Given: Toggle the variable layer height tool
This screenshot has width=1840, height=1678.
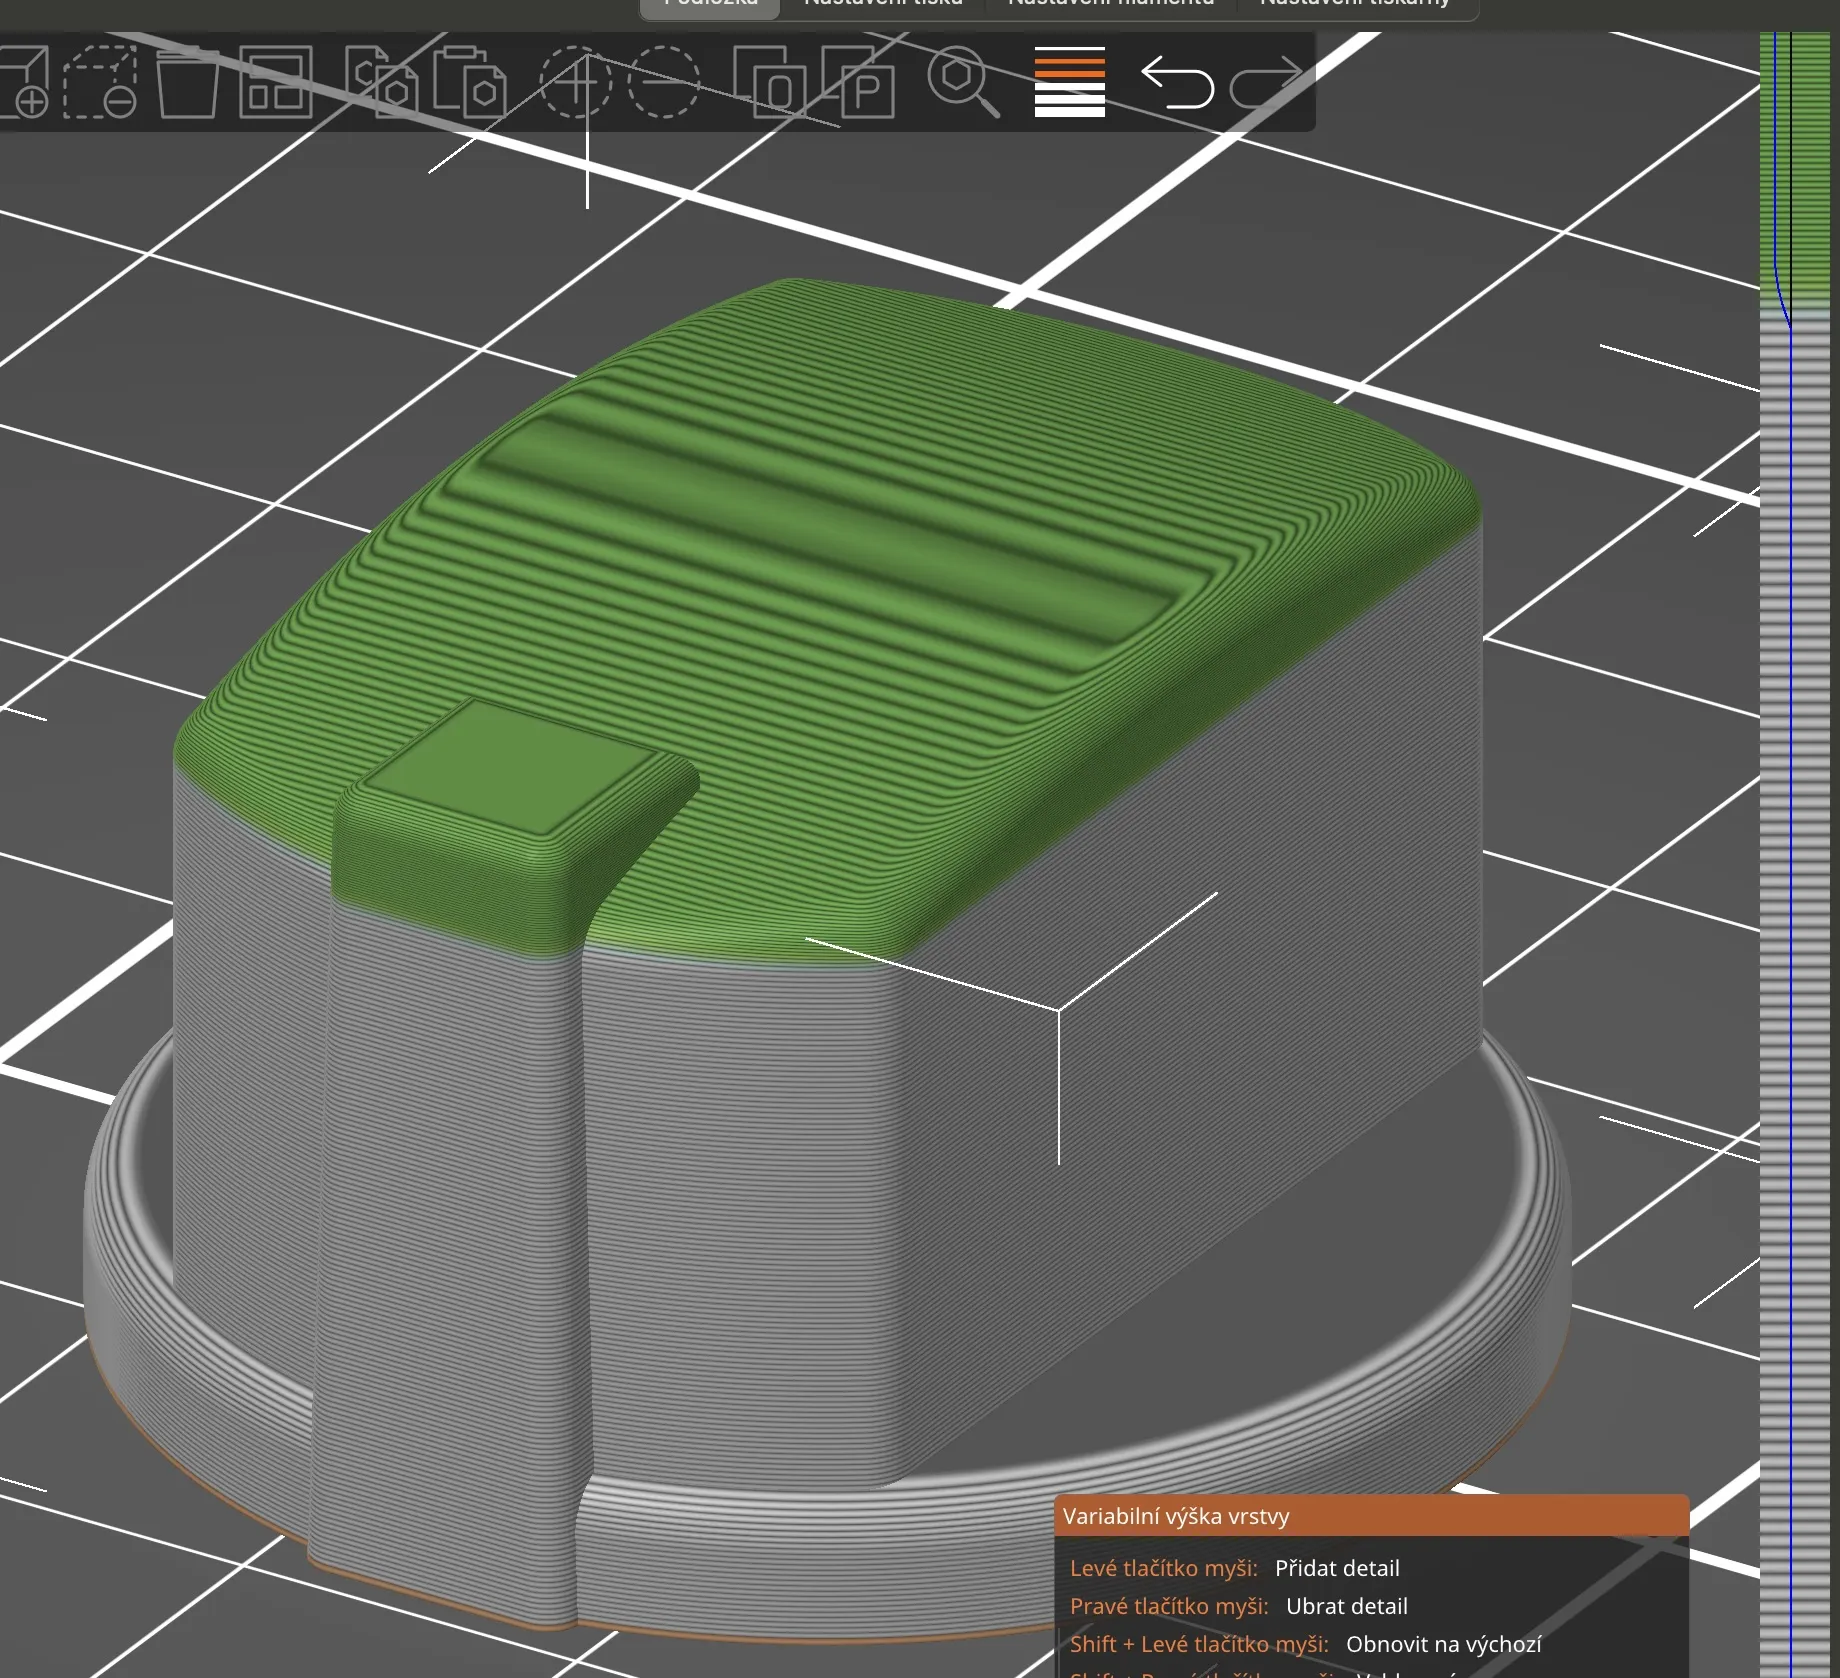Looking at the screenshot, I should [1069, 82].
